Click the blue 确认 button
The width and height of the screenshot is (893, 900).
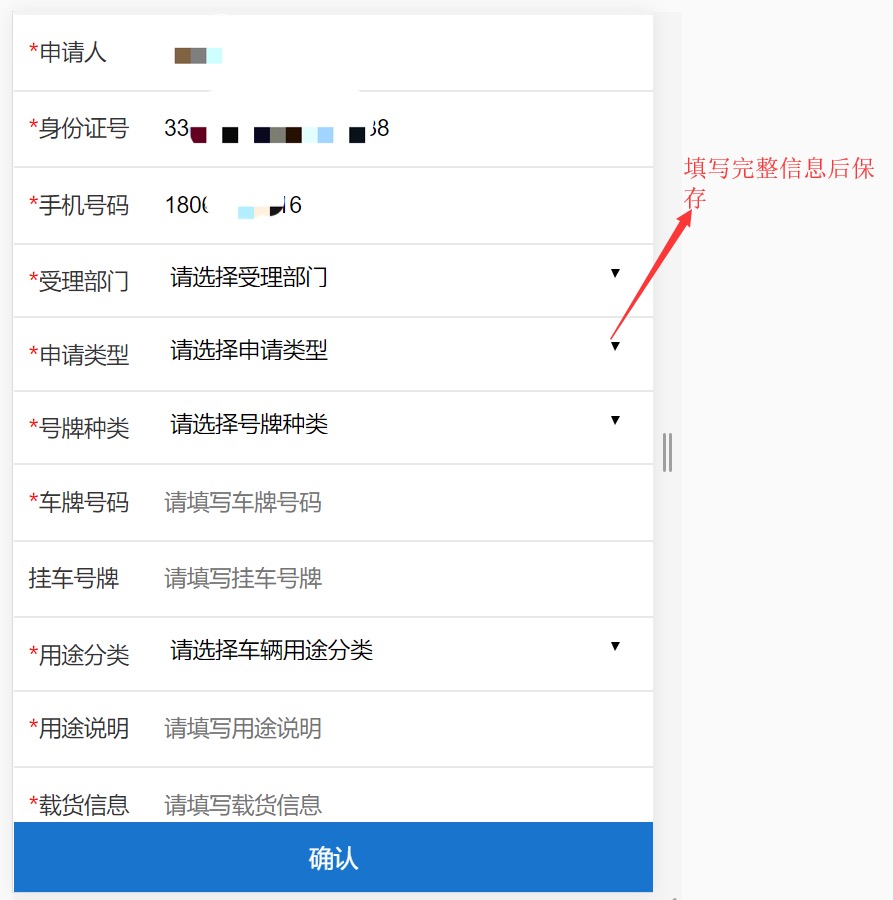[x=333, y=857]
